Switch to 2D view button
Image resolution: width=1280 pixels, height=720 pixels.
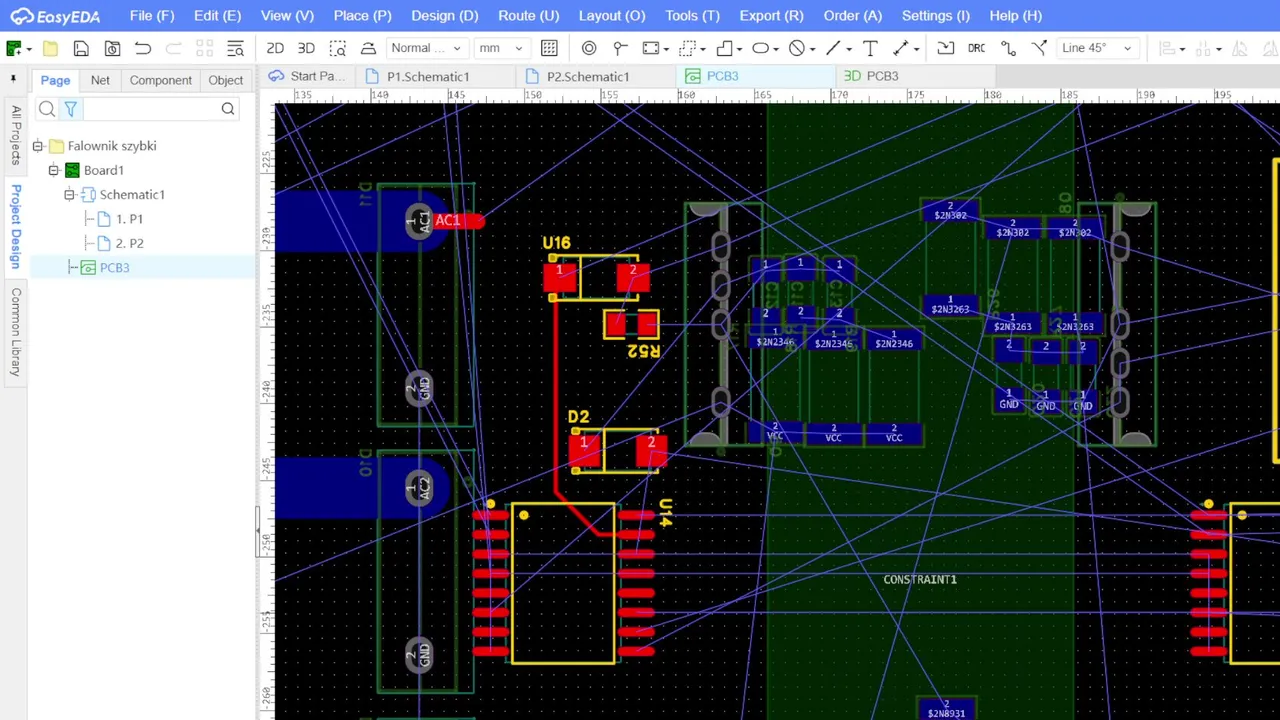pos(275,48)
